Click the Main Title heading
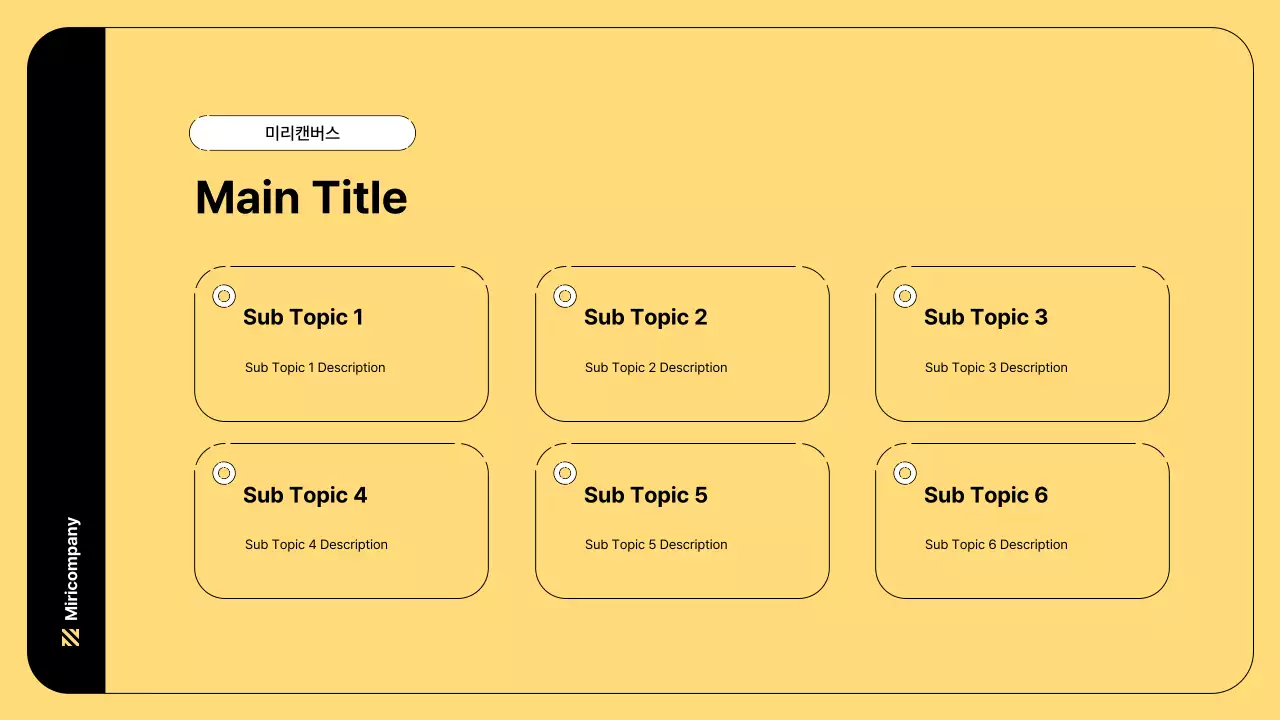The width and height of the screenshot is (1280, 720). (x=301, y=198)
